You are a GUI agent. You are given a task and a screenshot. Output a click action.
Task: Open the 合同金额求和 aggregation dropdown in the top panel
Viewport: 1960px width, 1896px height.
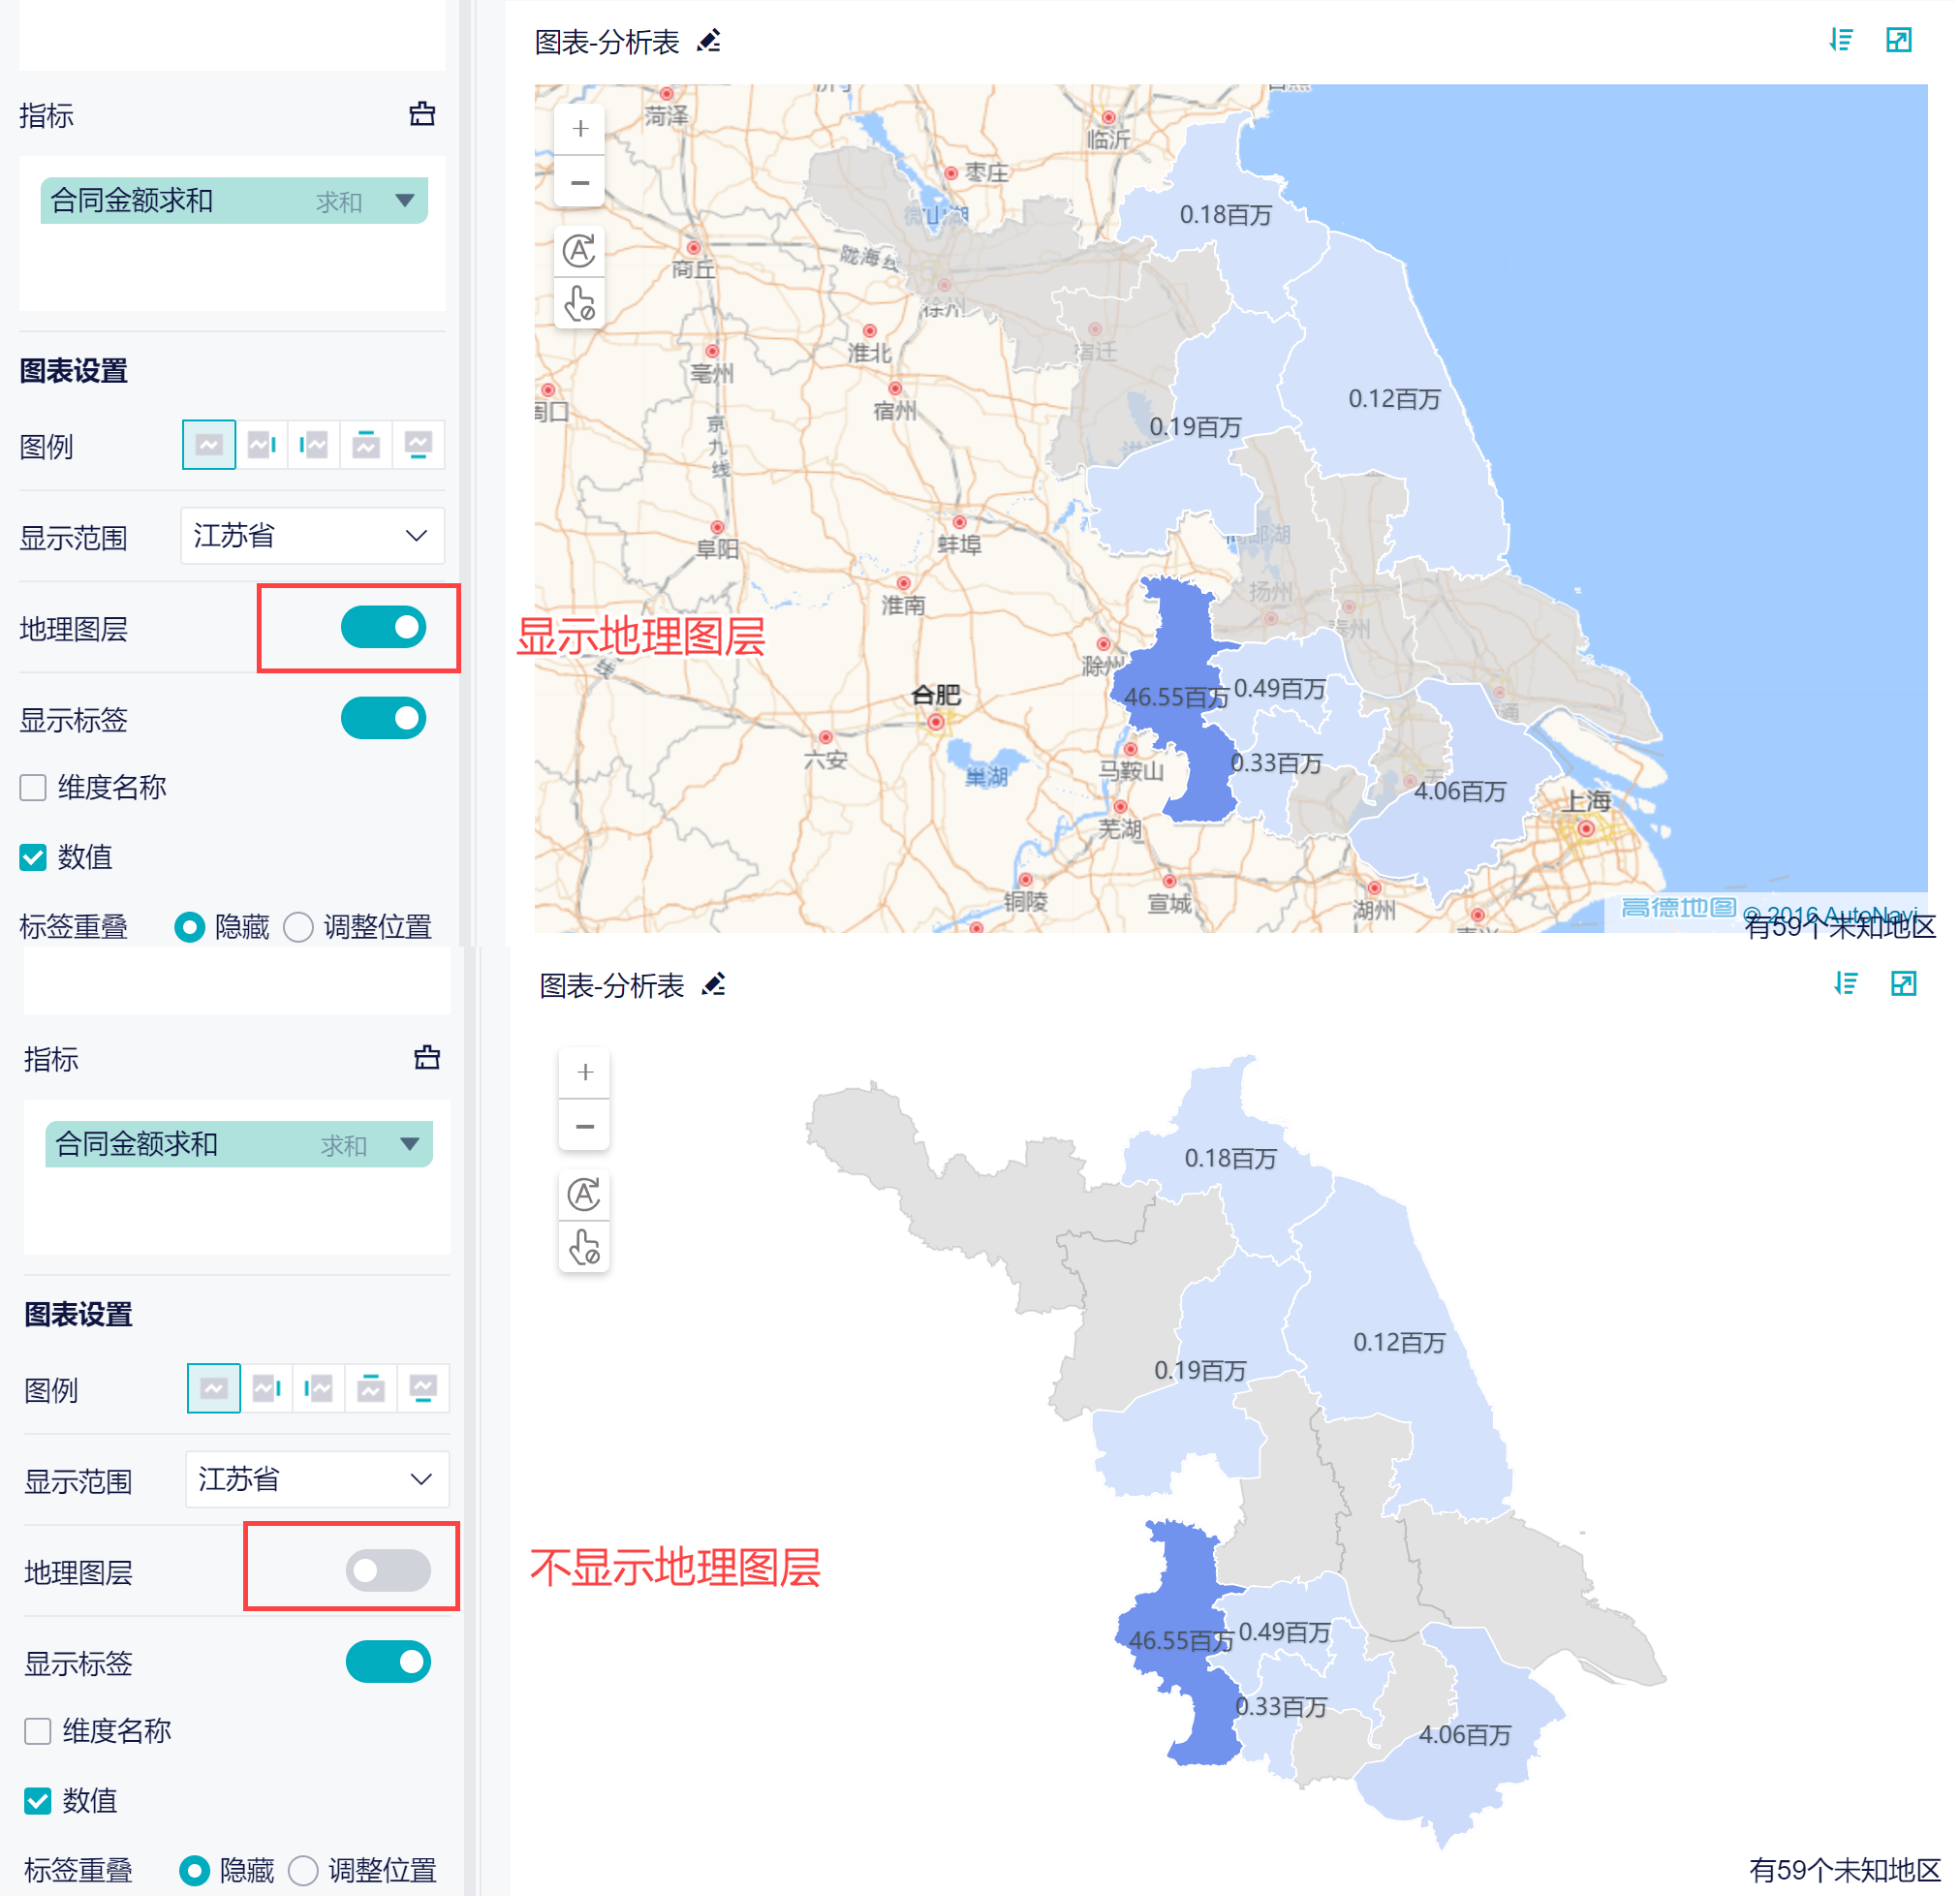405,201
